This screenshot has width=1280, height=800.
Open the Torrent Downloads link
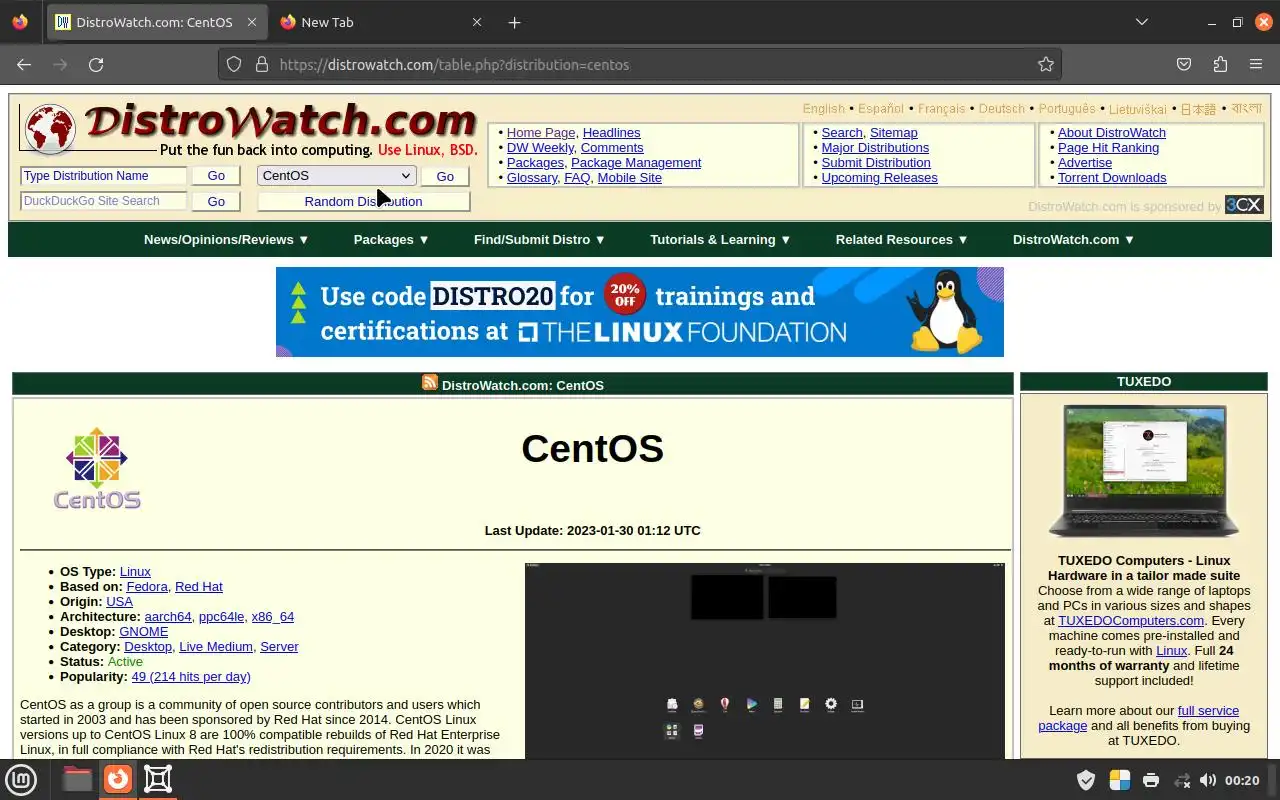(x=1112, y=177)
